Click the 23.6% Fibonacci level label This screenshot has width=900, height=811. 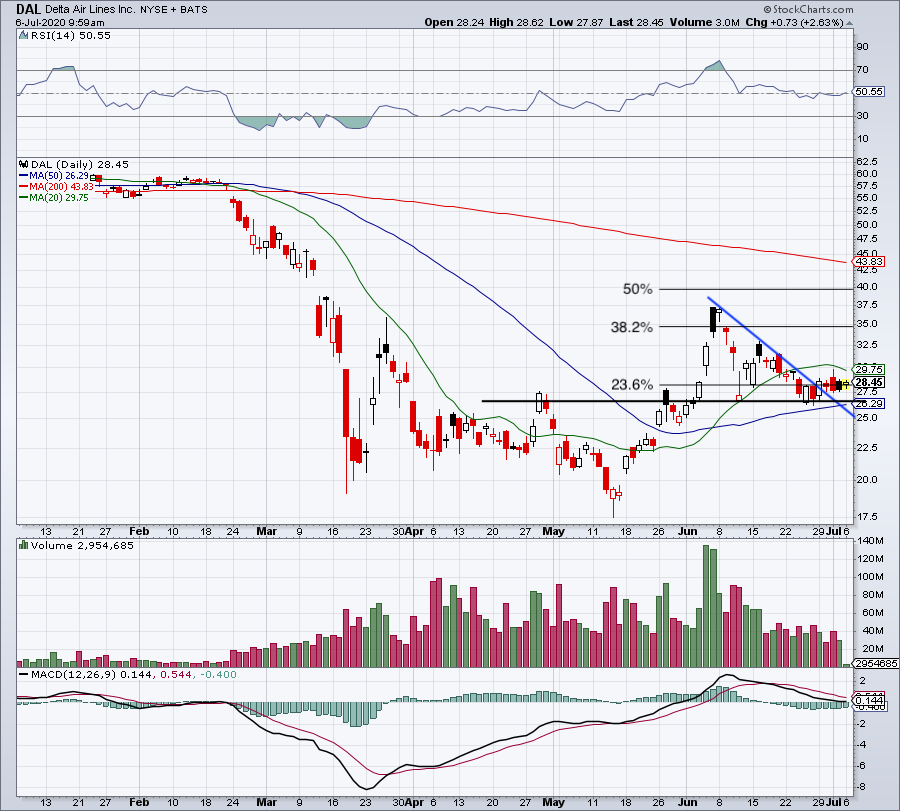point(631,385)
